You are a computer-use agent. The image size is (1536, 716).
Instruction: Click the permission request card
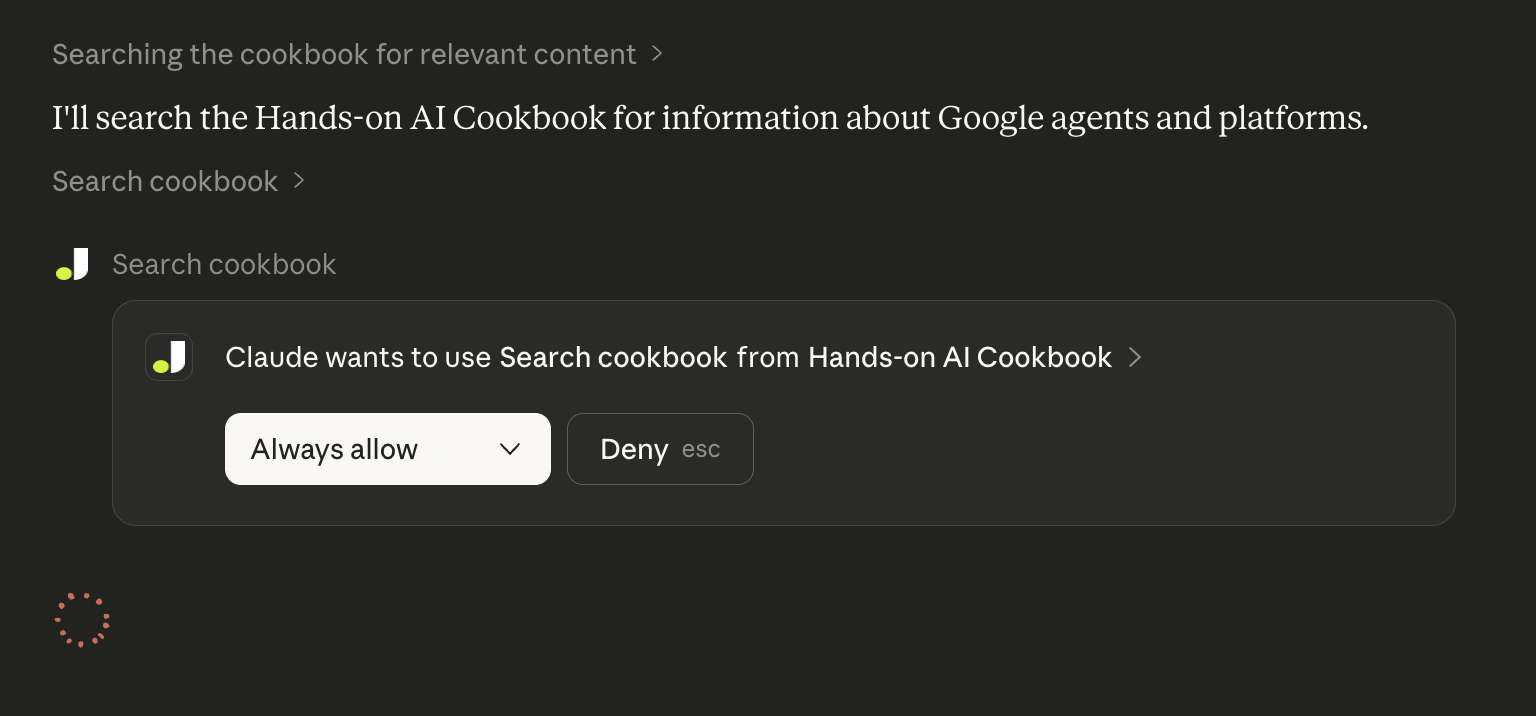[783, 412]
